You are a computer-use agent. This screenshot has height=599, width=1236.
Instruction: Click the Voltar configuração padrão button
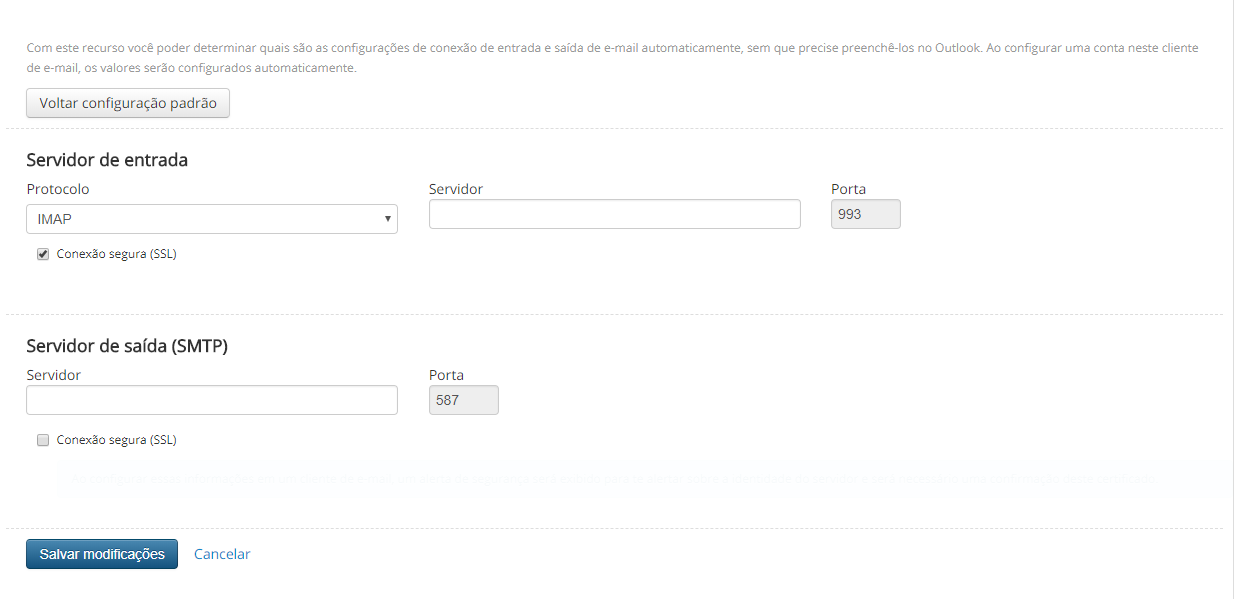(x=128, y=103)
